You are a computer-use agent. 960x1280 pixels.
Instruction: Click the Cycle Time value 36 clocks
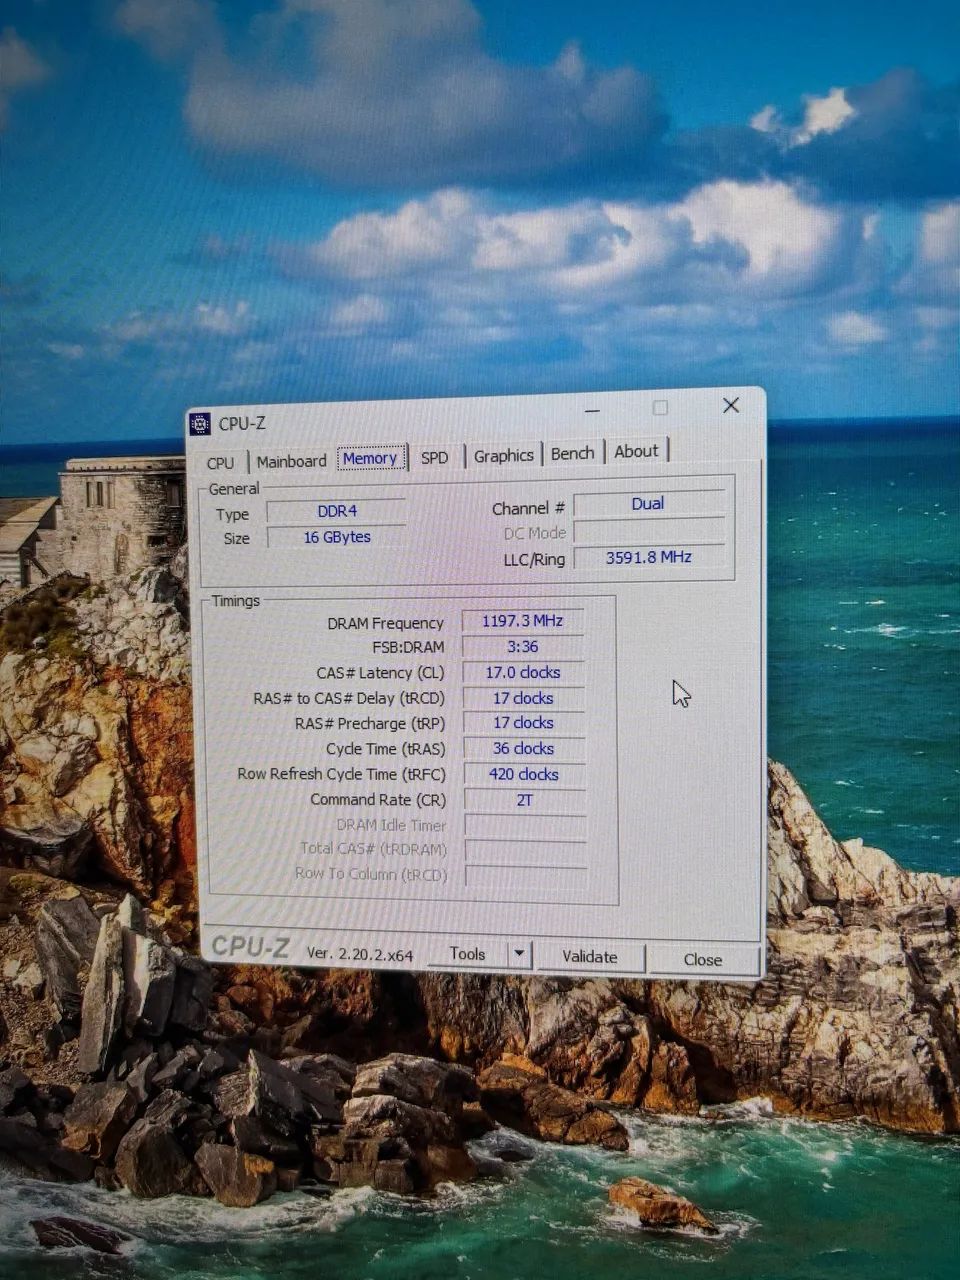523,748
